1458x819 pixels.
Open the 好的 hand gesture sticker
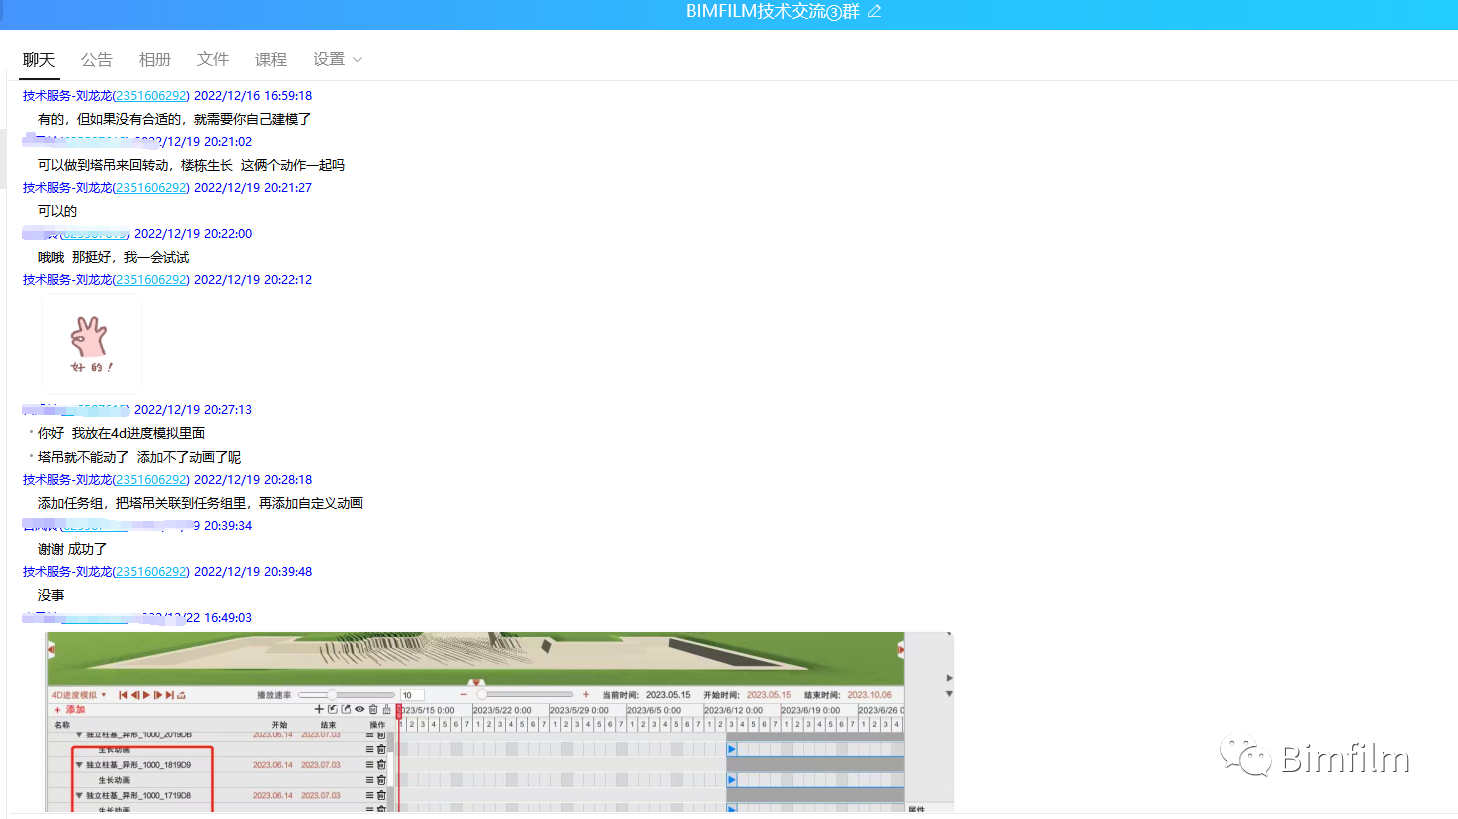point(91,344)
